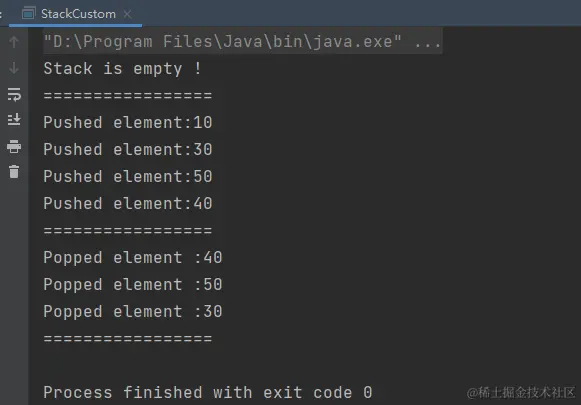The height and width of the screenshot is (405, 581).
Task: Click 'Process finished with exit code 0'
Action: click(x=208, y=393)
